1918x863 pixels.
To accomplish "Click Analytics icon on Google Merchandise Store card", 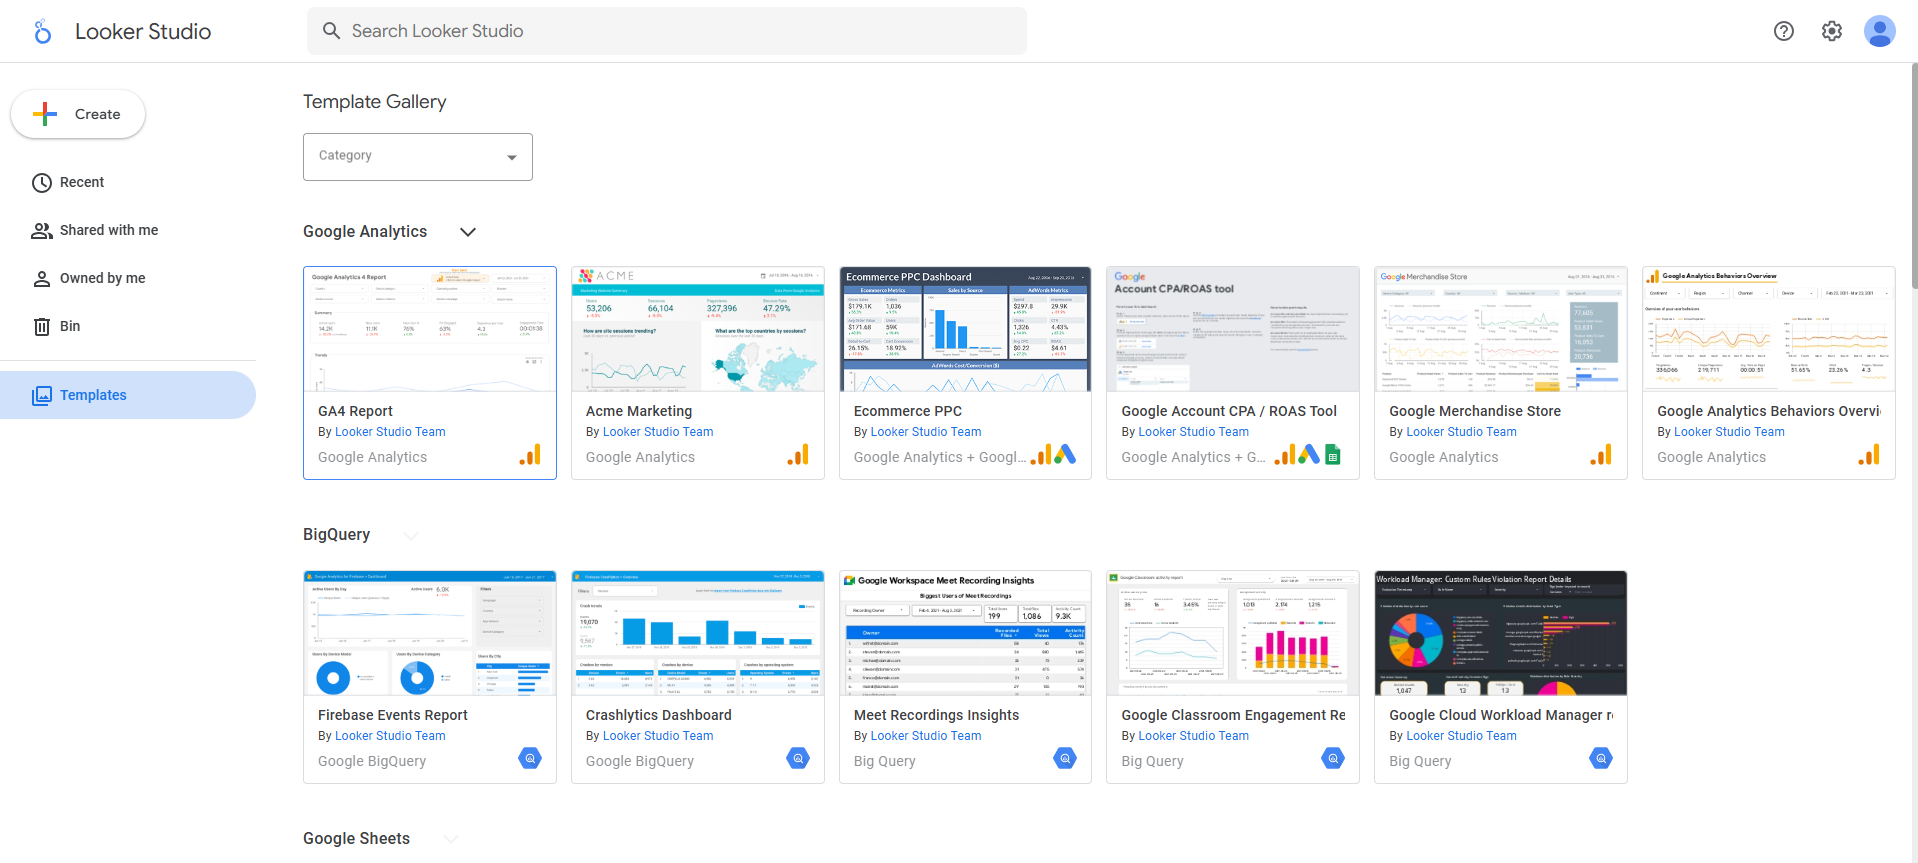I will tap(1601, 455).
